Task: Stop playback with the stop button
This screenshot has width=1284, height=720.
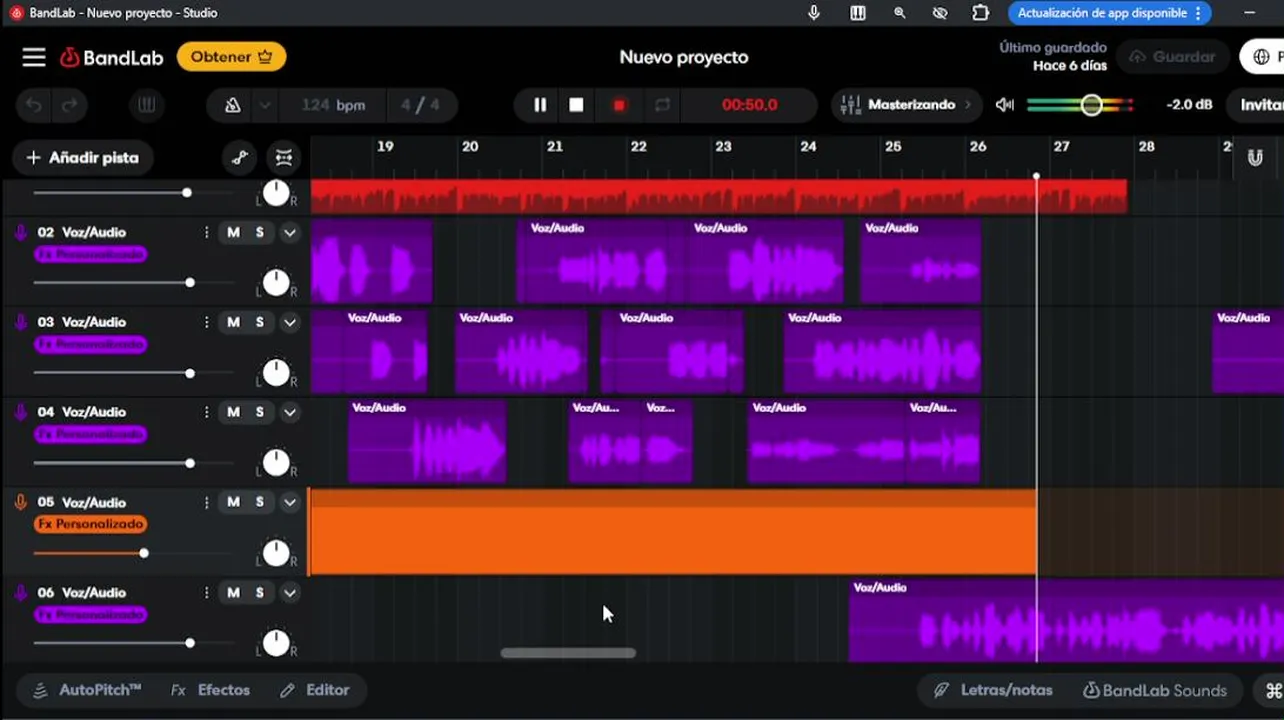Action: click(x=576, y=105)
